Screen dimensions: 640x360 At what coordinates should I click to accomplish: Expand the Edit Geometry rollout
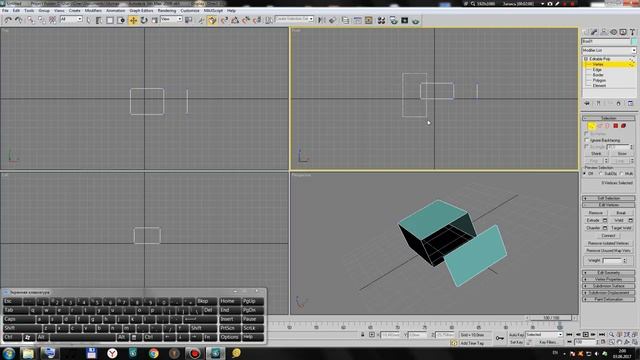pos(609,273)
